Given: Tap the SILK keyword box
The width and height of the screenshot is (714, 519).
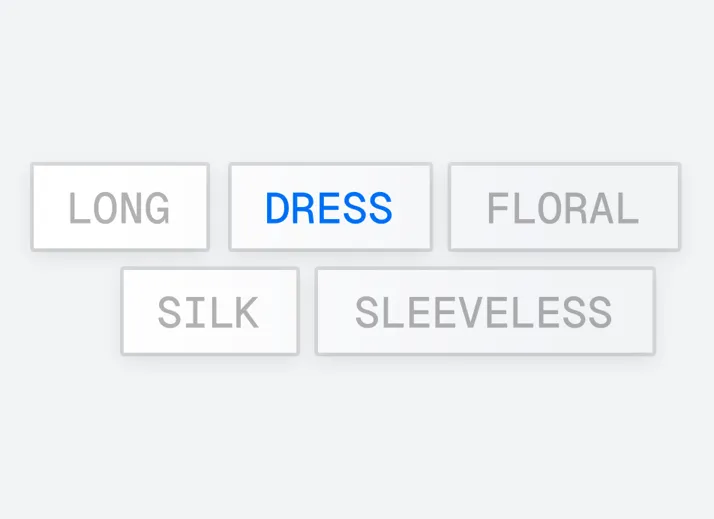Looking at the screenshot, I should 209,311.
